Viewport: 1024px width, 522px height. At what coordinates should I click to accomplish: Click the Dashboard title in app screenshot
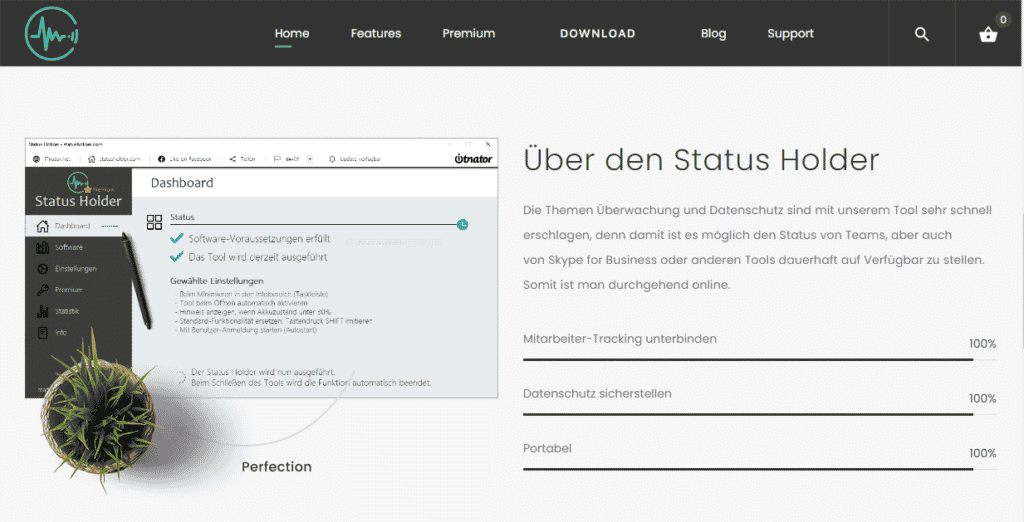[182, 183]
